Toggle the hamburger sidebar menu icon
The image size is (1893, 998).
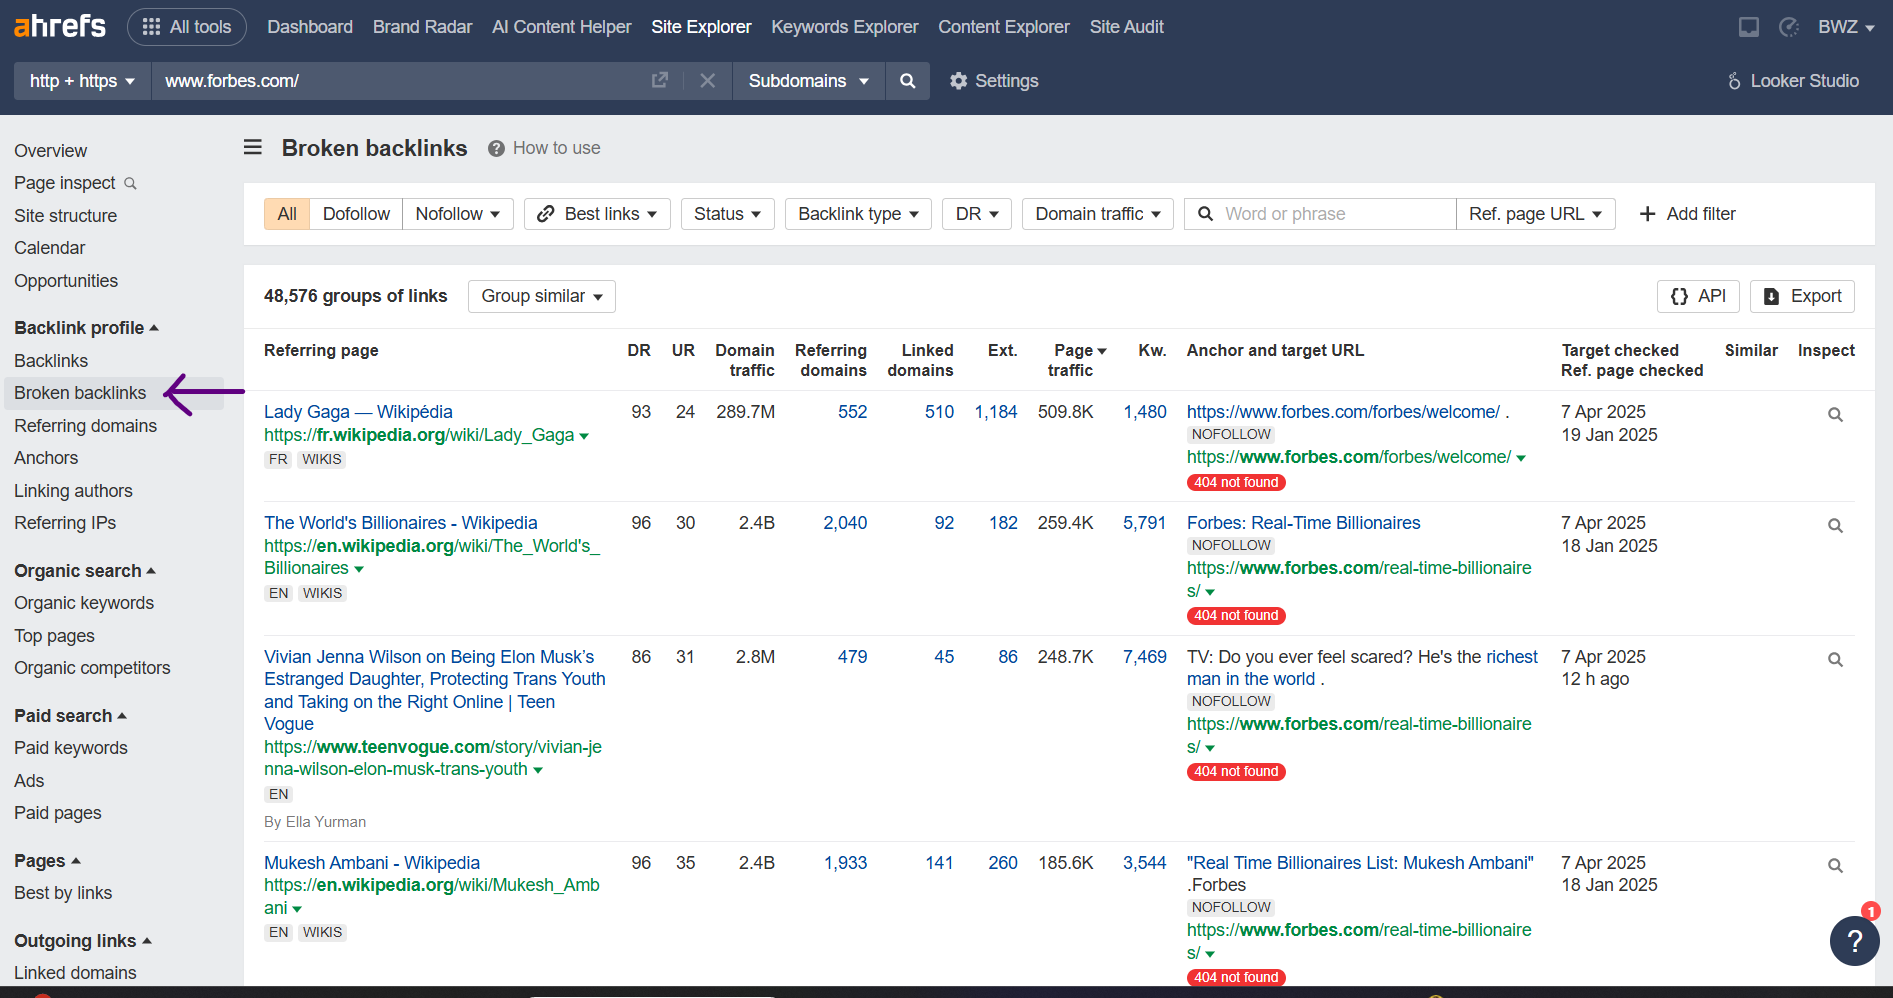coord(253,147)
